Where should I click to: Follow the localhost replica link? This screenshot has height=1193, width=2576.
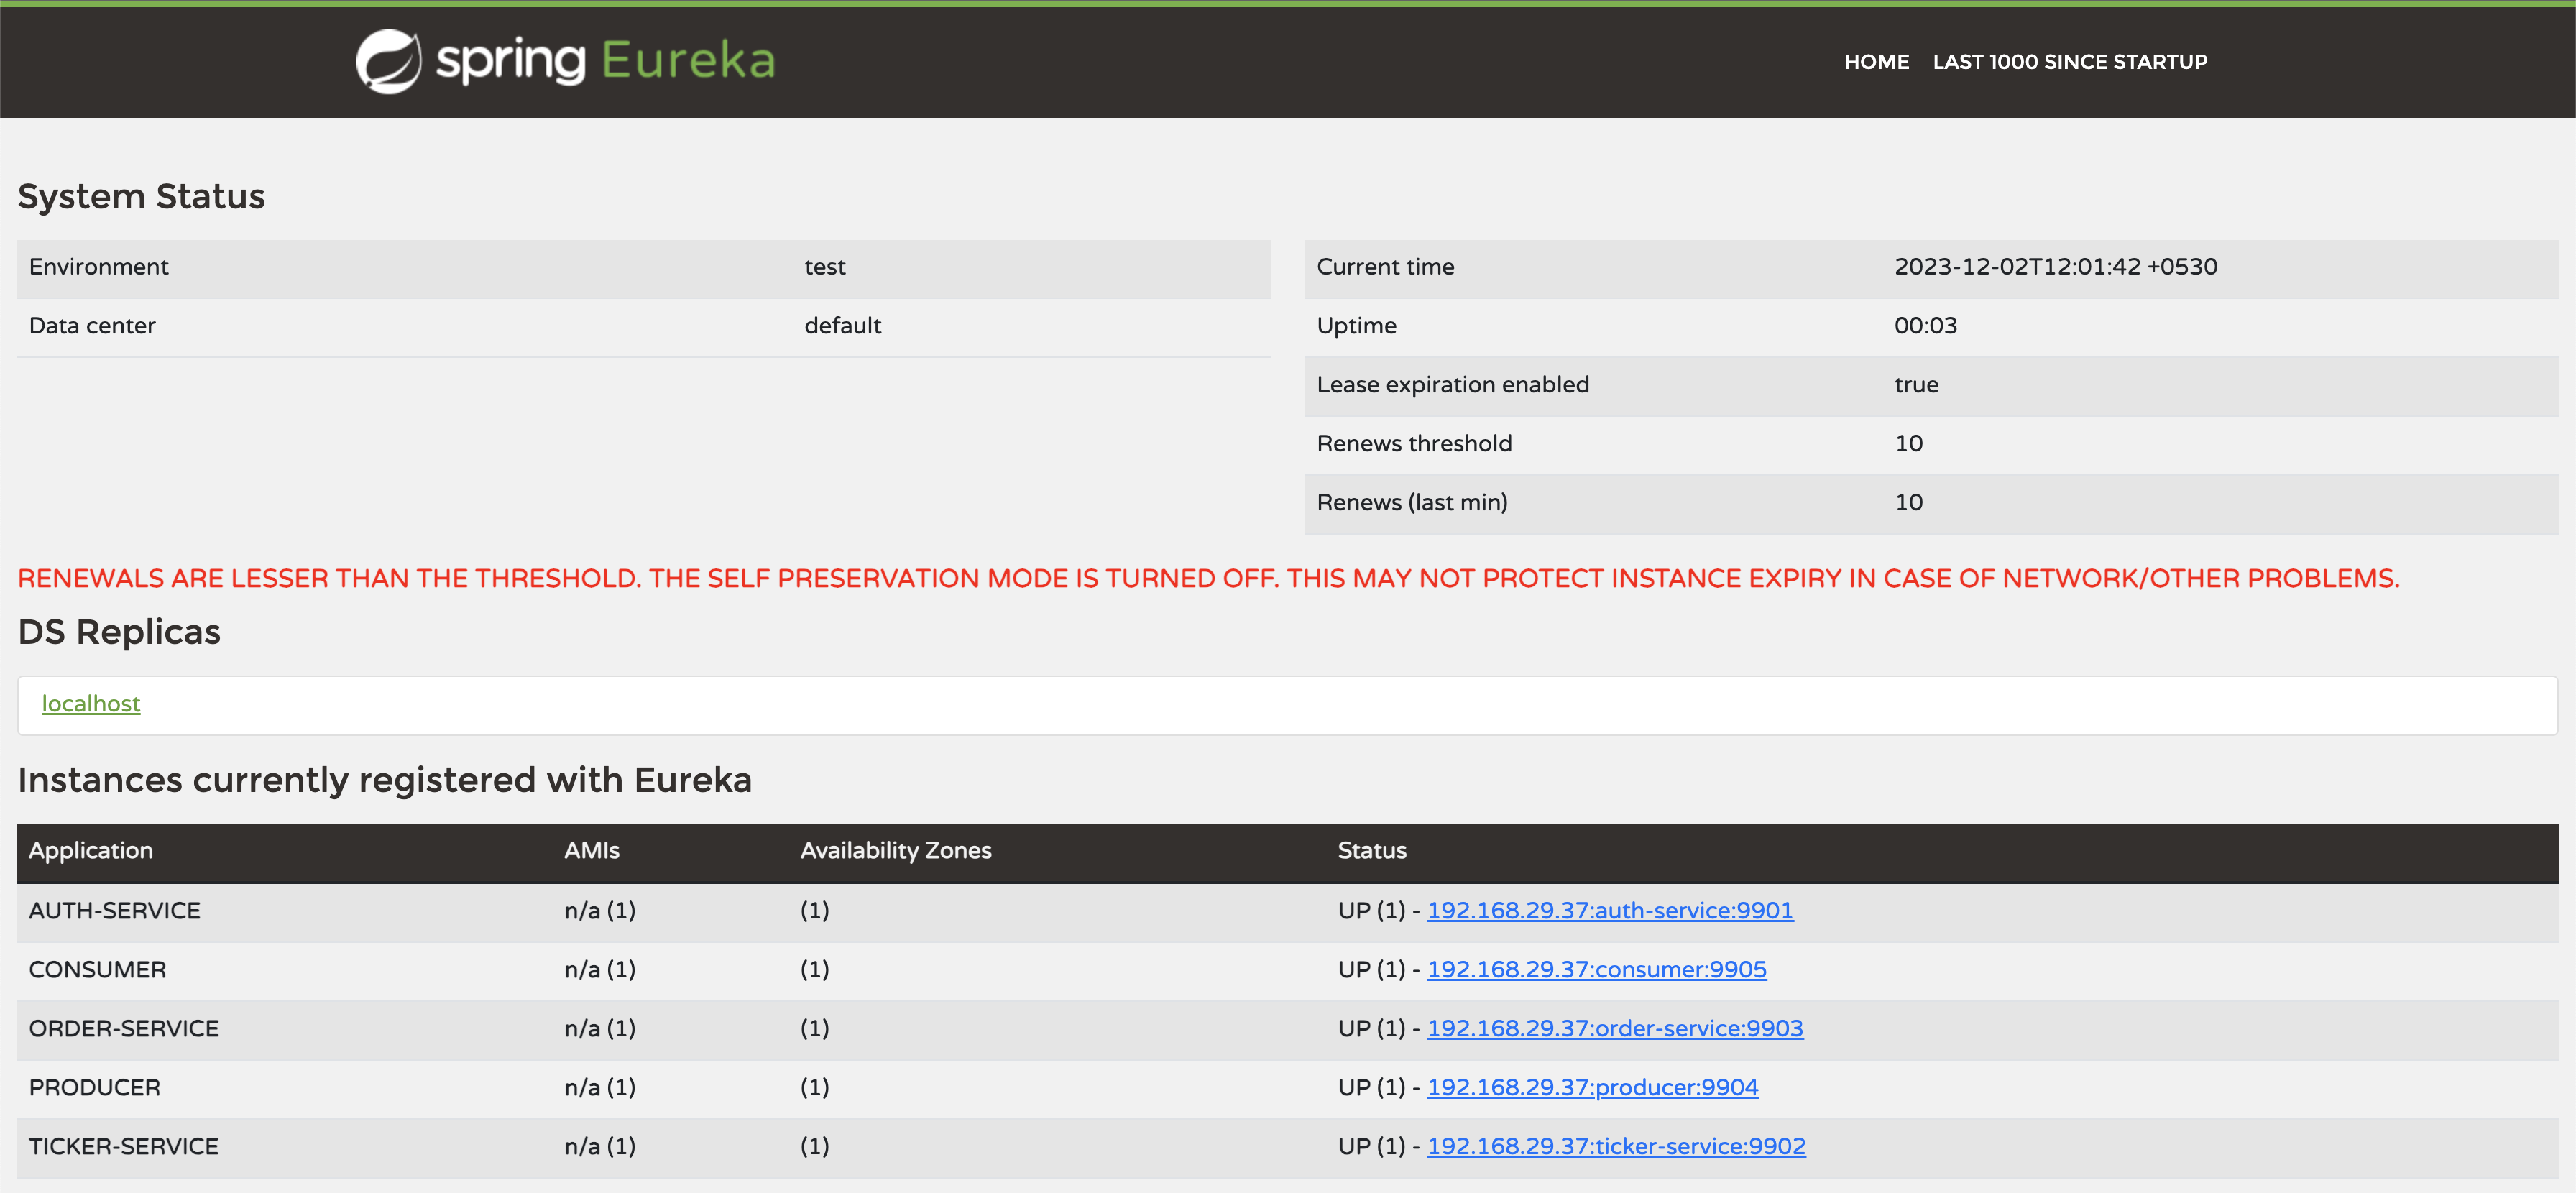90,704
